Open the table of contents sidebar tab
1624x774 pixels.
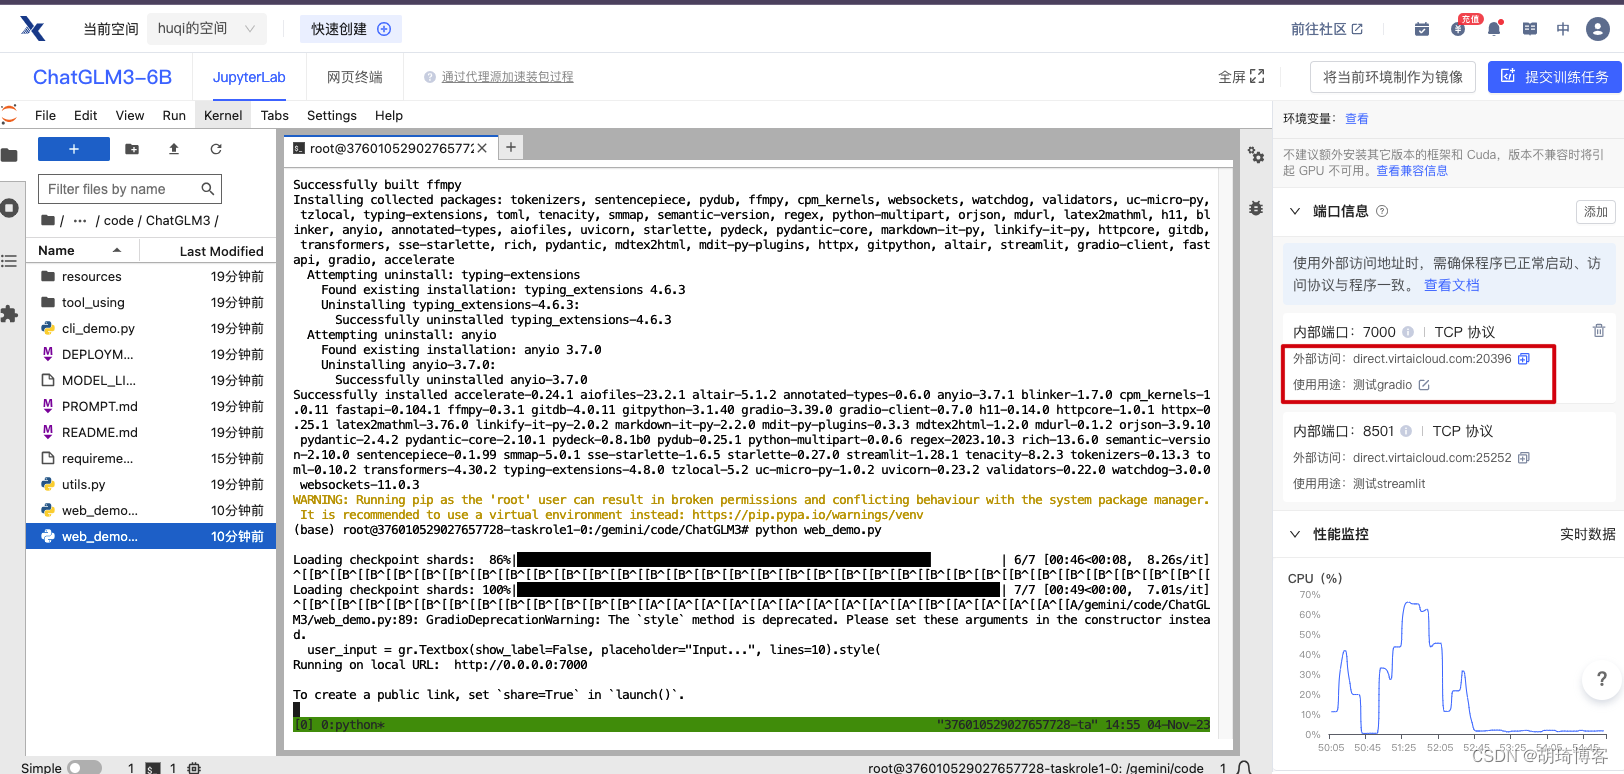click(9, 261)
